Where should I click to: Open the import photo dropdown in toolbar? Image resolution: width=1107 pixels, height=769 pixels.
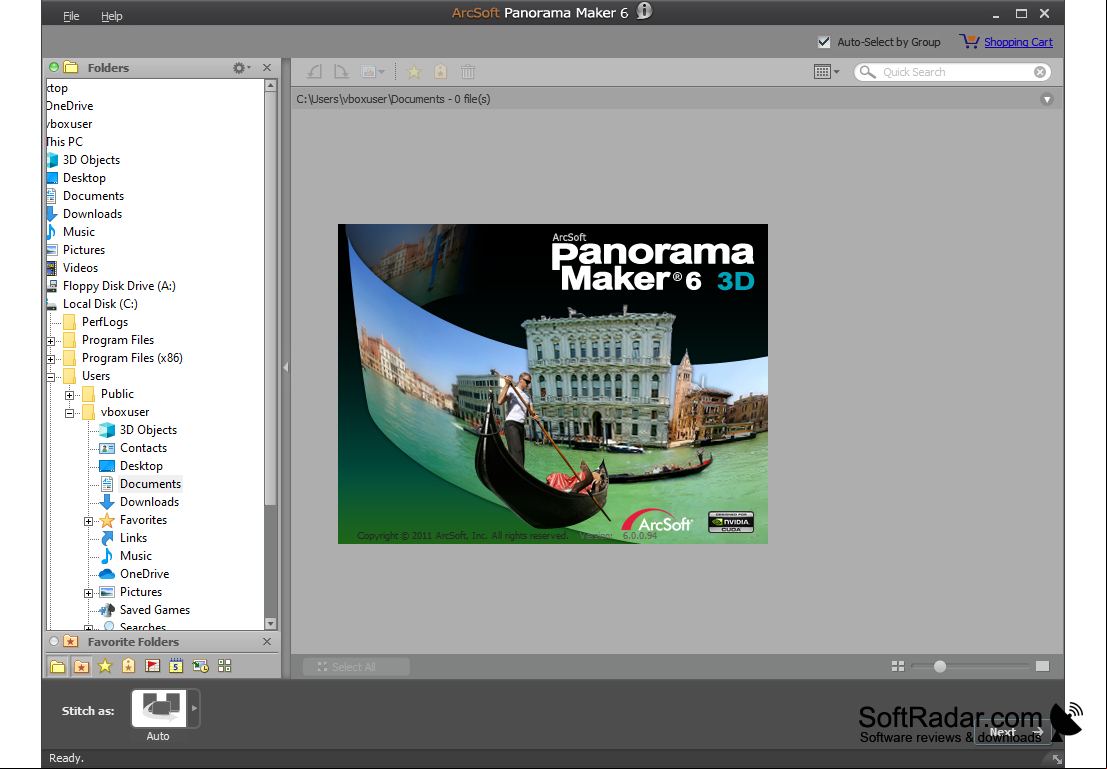tap(373, 71)
